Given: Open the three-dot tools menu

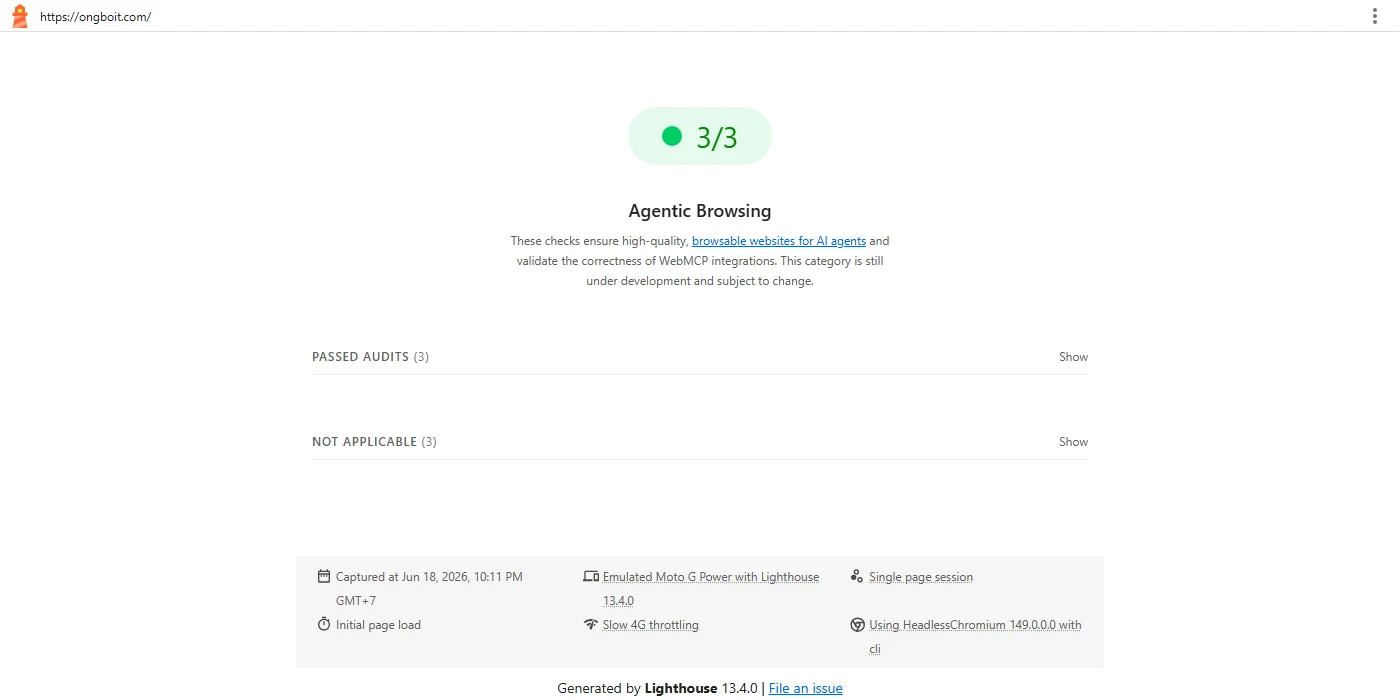Looking at the screenshot, I should pos(1375,16).
